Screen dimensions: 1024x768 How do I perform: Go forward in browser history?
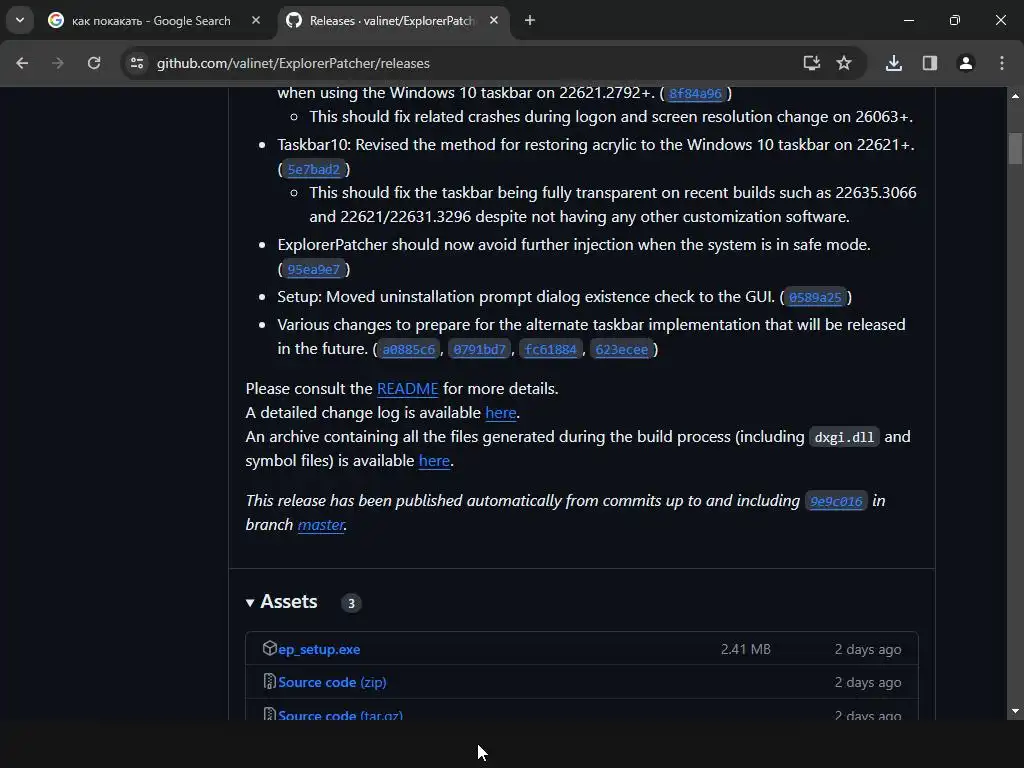coord(58,63)
